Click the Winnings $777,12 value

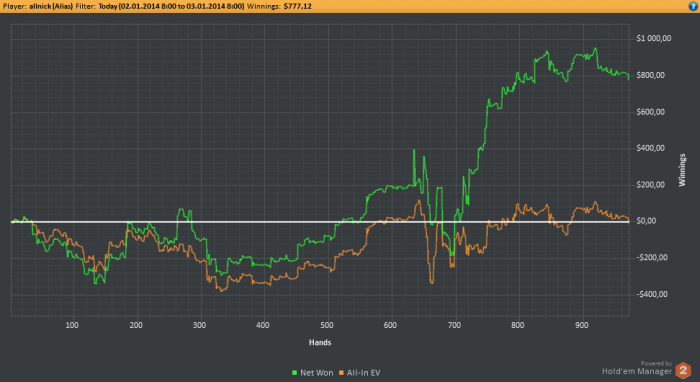[297, 6]
